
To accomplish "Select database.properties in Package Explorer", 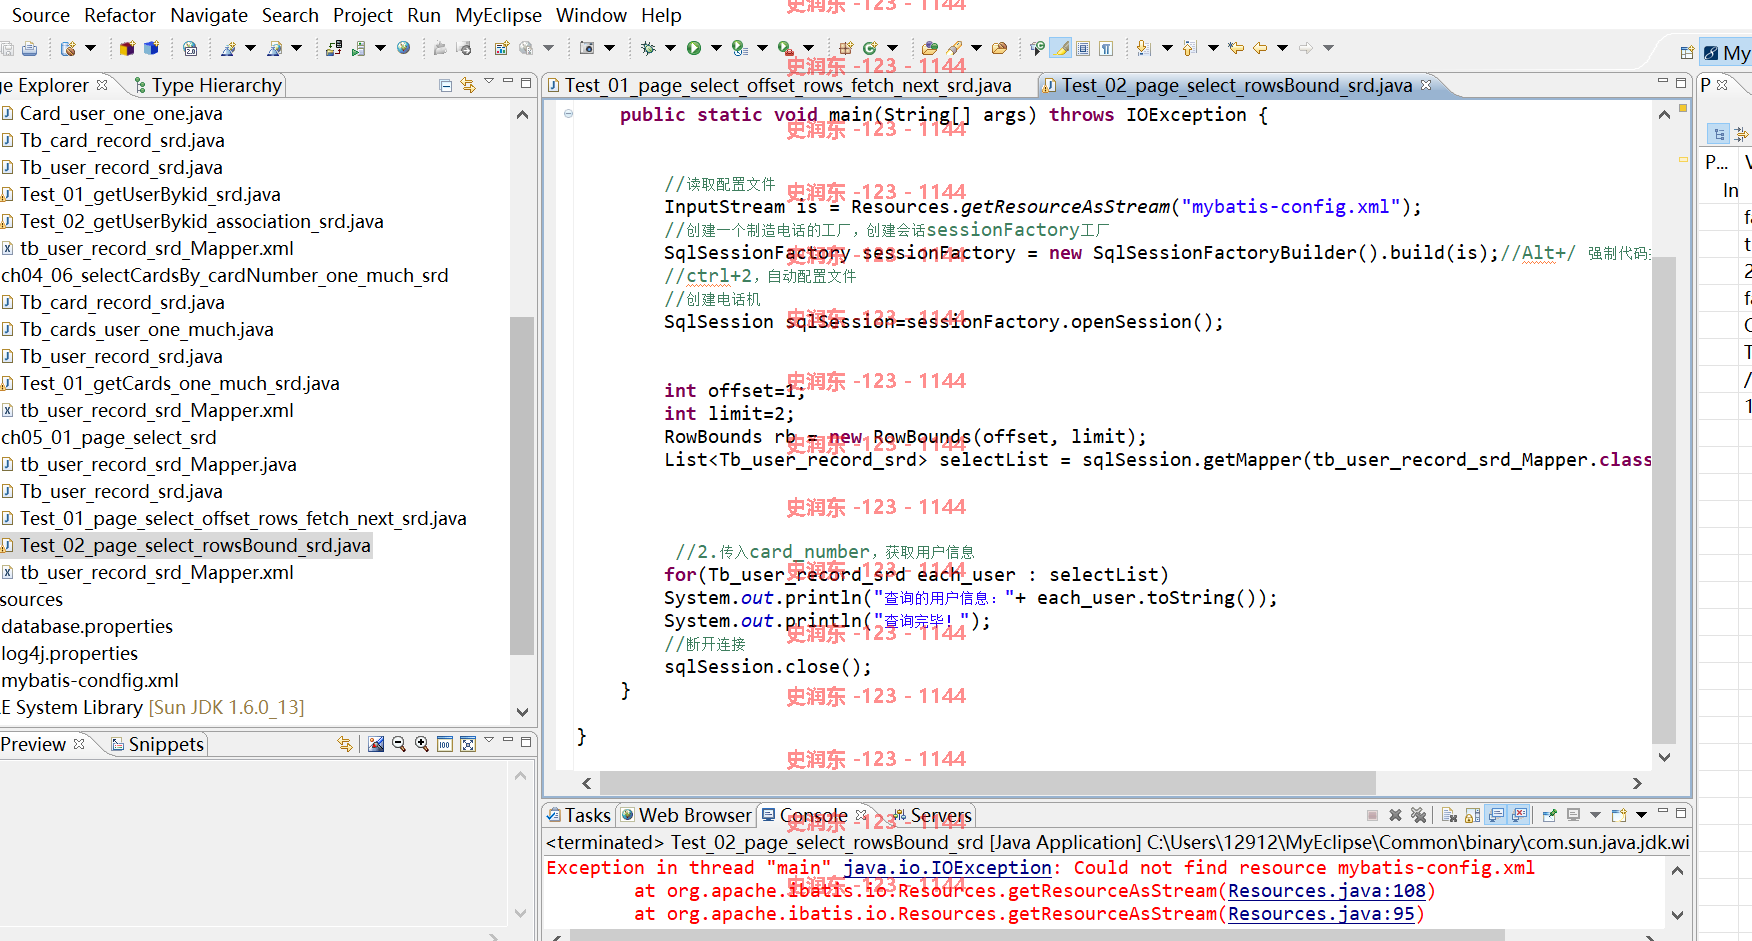I will 87,626.
